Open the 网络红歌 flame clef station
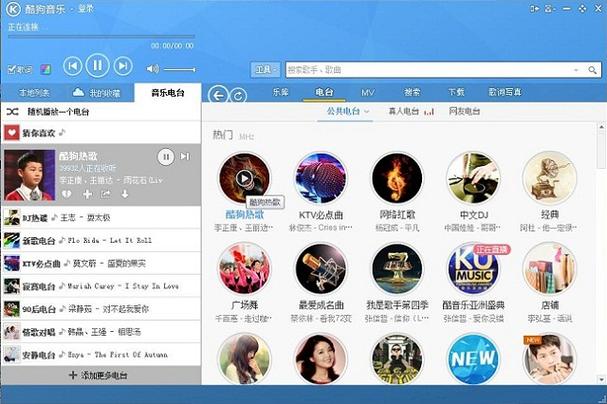 397,178
